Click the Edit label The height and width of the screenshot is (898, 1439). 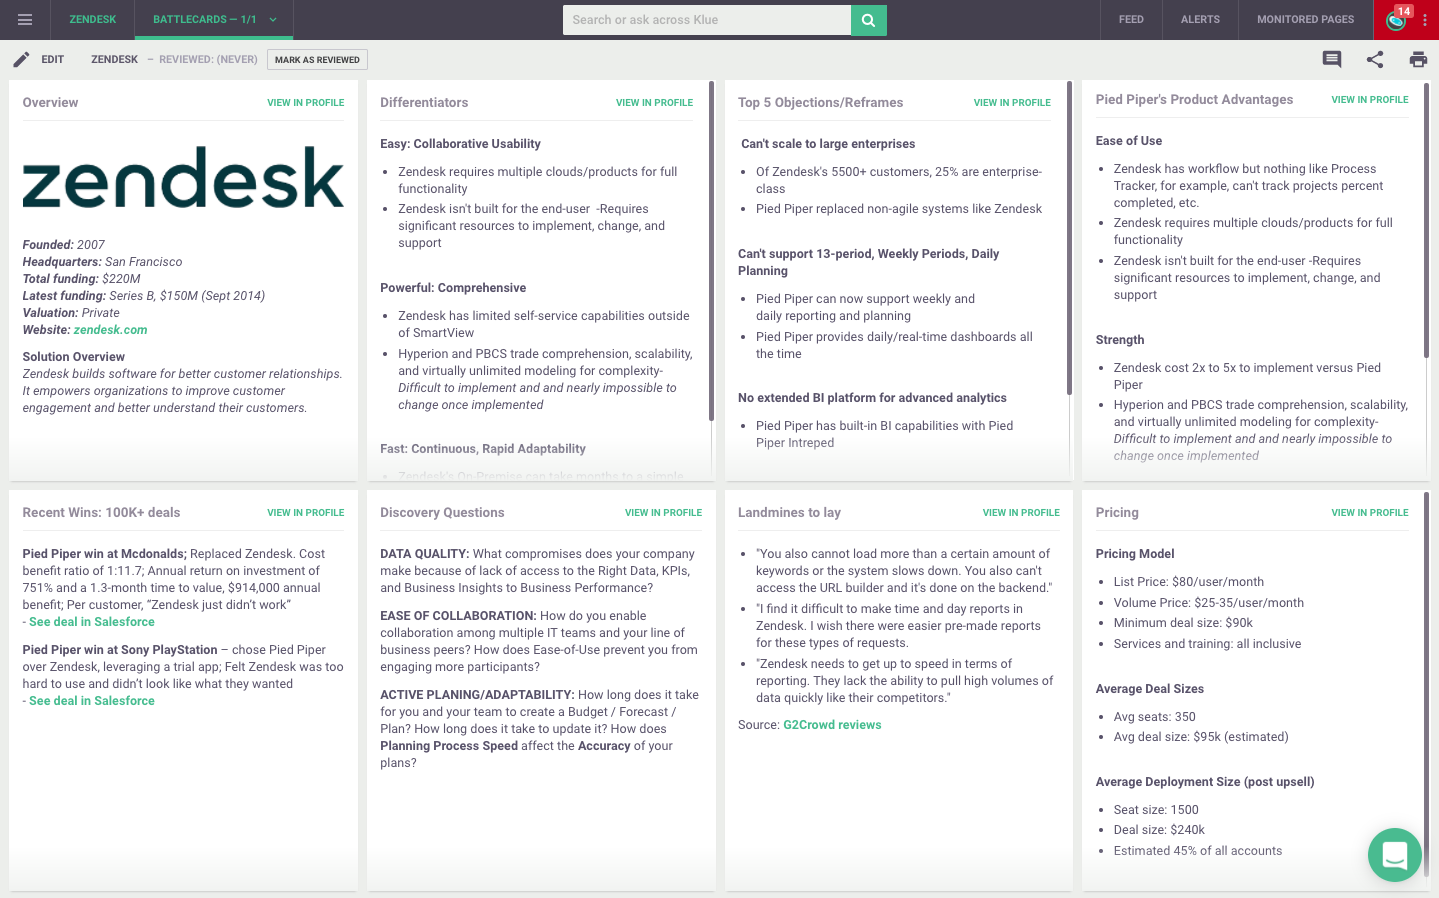(x=53, y=60)
